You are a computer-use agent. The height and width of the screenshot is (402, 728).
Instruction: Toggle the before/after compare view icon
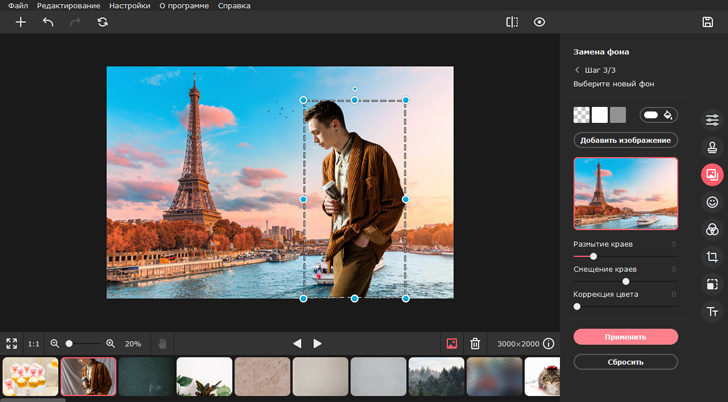click(512, 22)
